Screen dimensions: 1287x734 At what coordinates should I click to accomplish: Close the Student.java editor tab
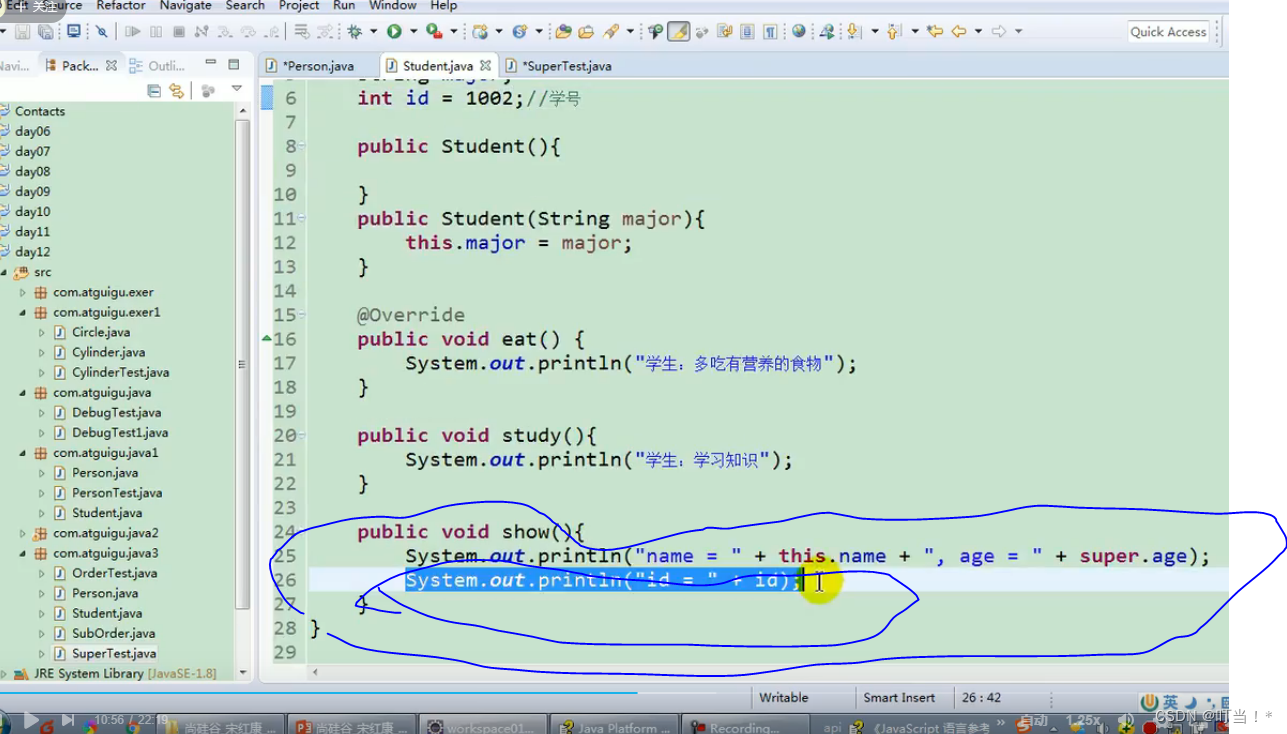click(x=485, y=66)
